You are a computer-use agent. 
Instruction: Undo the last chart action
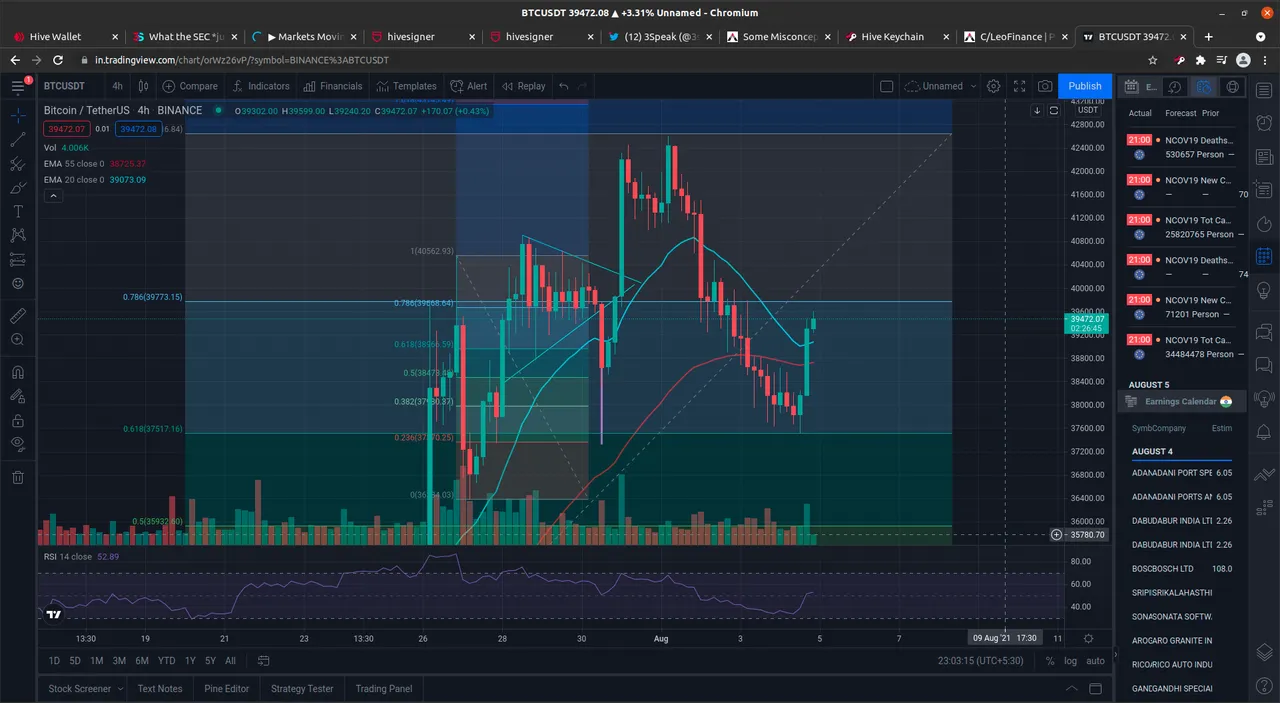564,86
